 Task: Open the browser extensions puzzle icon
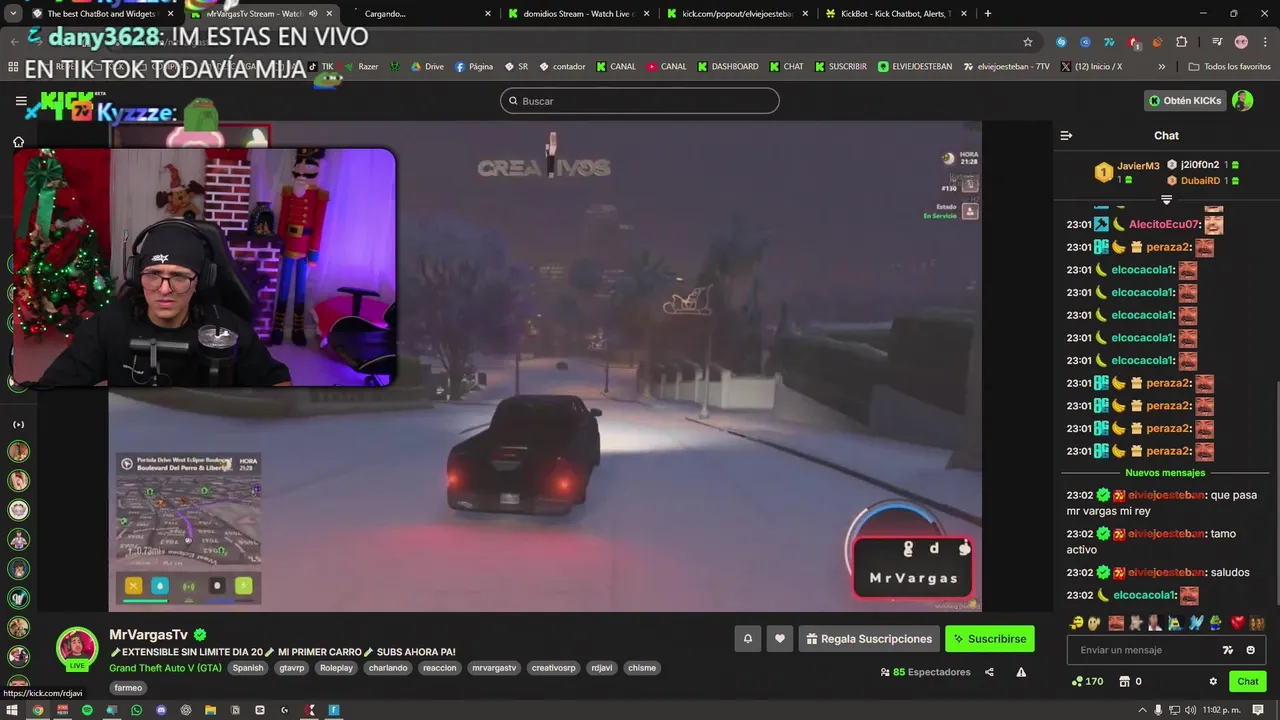[x=1182, y=42]
